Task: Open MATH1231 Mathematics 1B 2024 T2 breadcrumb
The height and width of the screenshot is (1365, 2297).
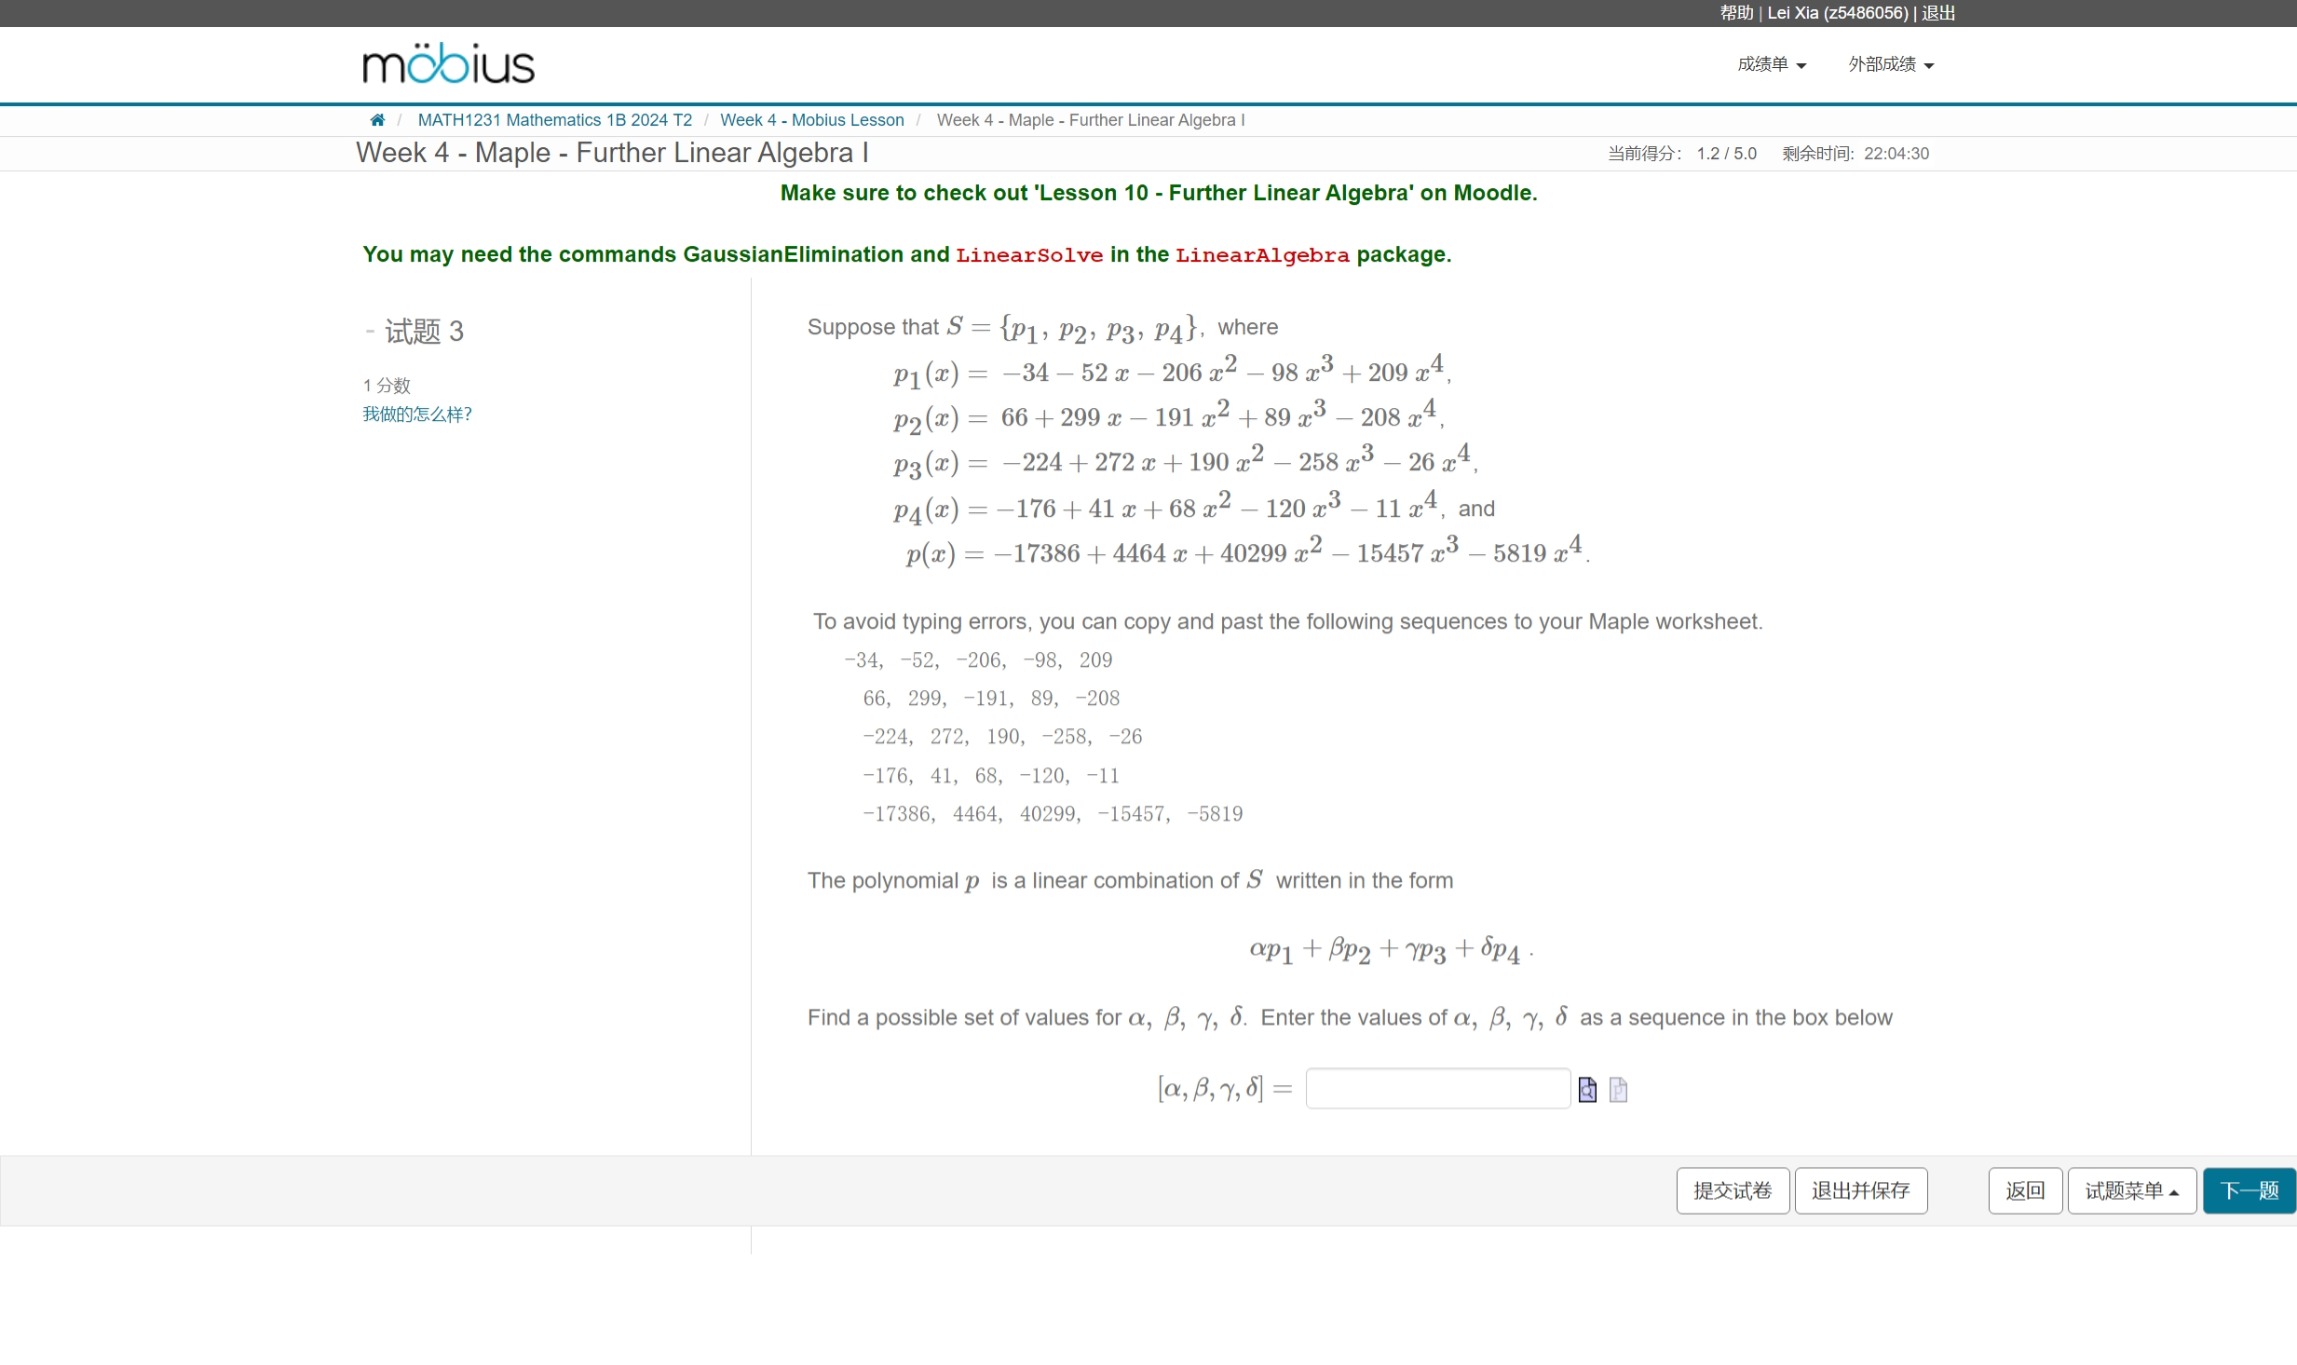Action: [x=556, y=119]
